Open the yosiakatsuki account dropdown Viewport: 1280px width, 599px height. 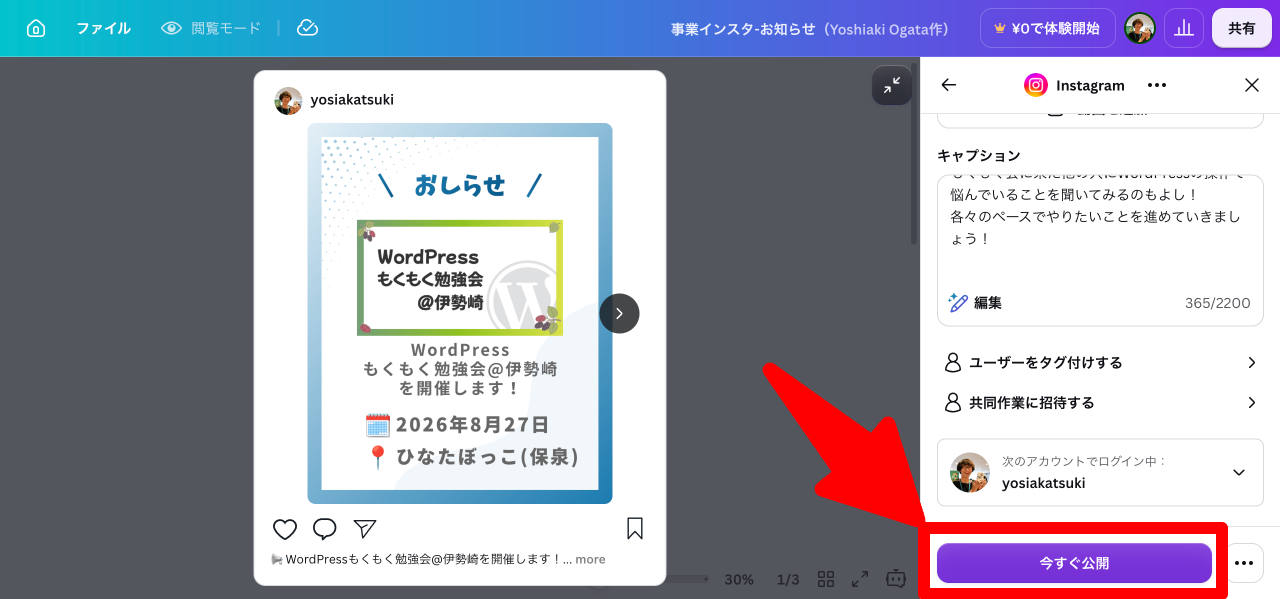pyautogui.click(x=1100, y=472)
